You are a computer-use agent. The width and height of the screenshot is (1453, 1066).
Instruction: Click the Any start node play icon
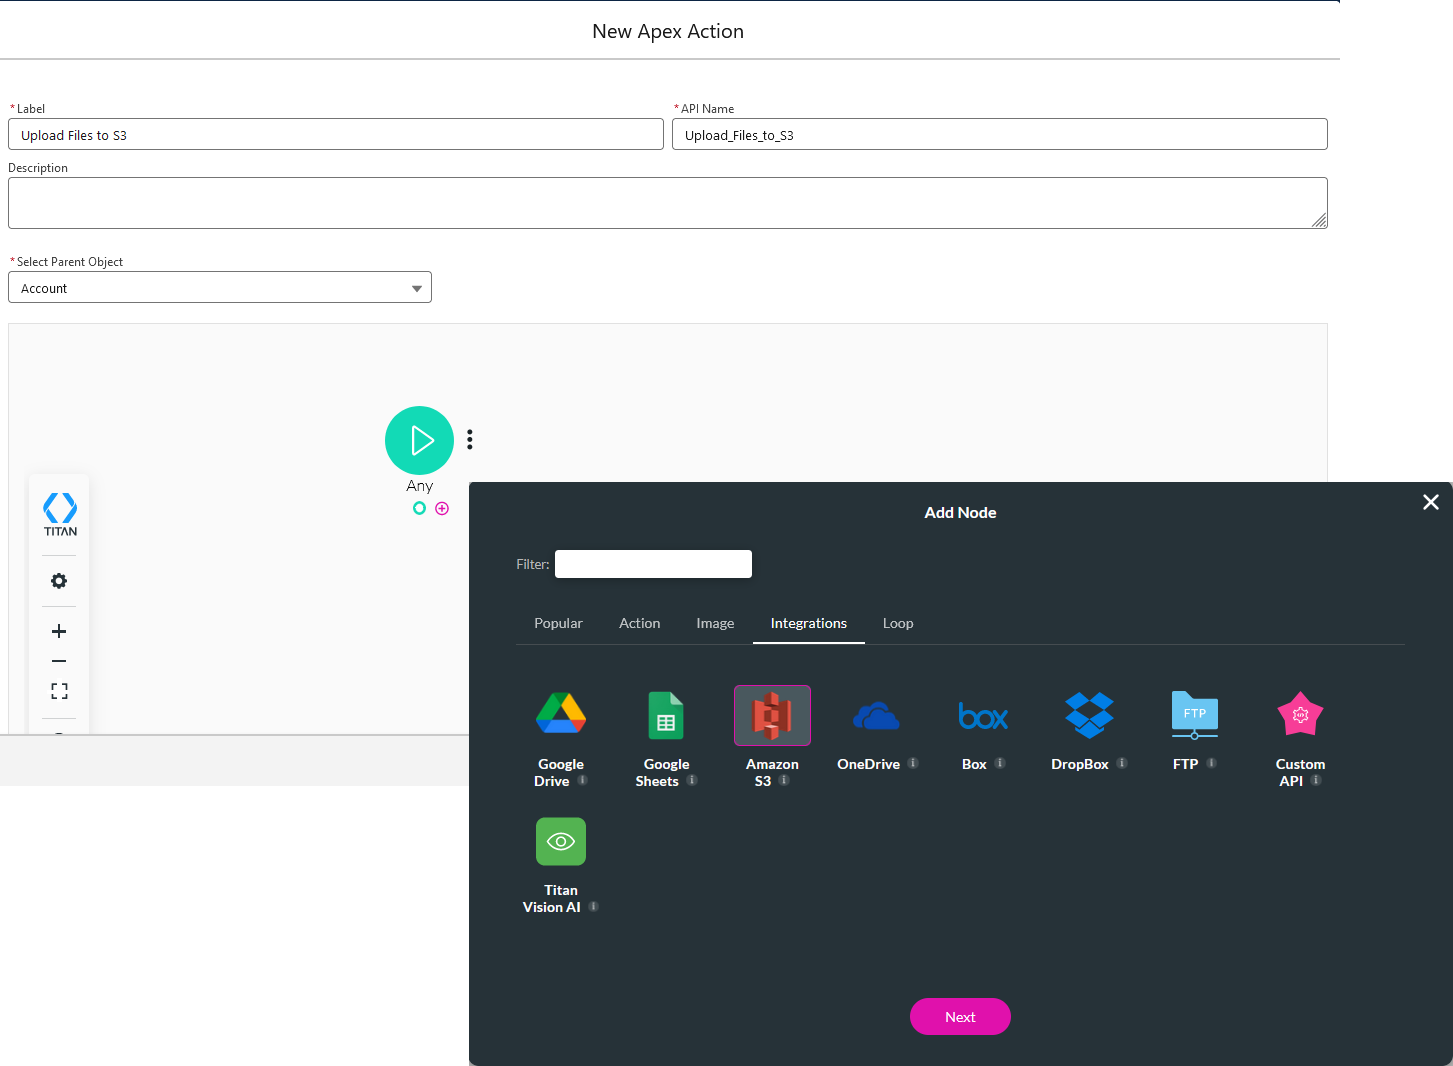tap(420, 440)
